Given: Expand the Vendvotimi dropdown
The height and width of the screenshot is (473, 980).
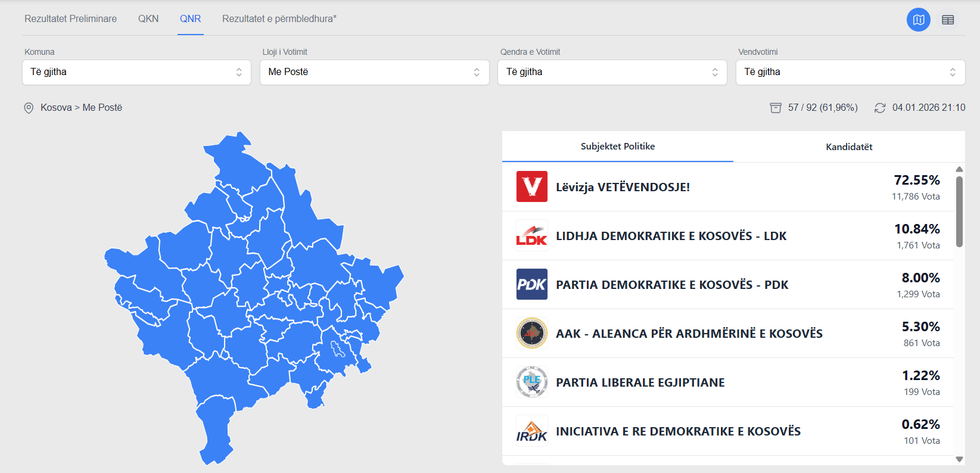Looking at the screenshot, I should [x=849, y=72].
